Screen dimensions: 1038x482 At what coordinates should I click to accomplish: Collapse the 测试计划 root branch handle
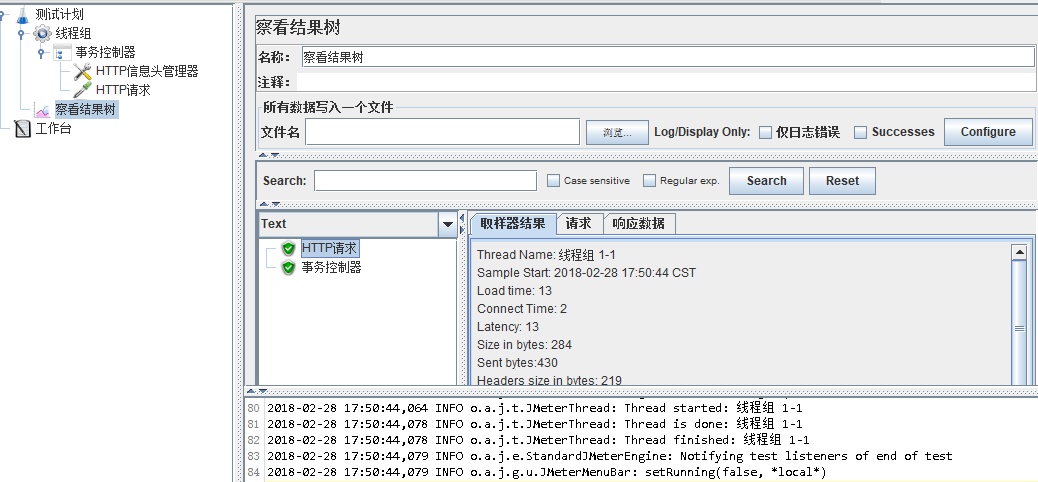(3, 15)
